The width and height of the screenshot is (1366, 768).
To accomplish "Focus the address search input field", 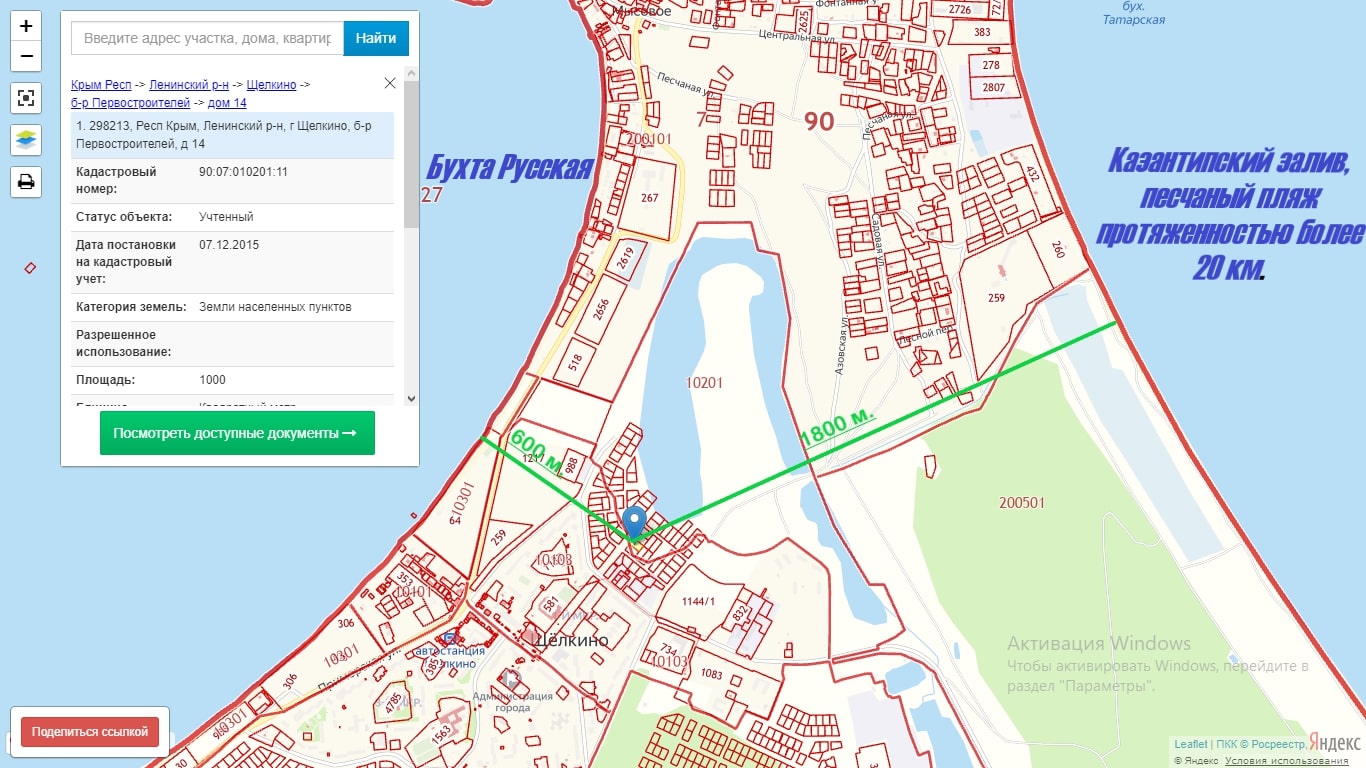I will click(207, 38).
